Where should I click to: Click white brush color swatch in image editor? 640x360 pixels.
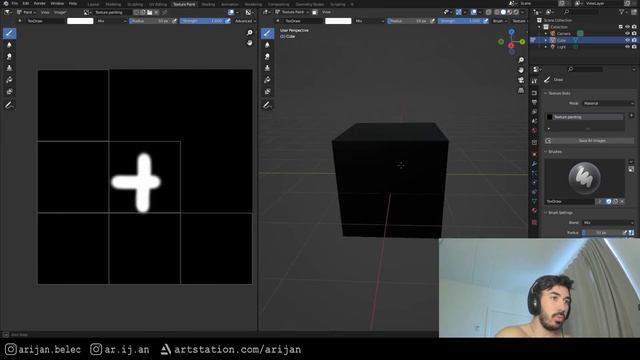(80, 21)
